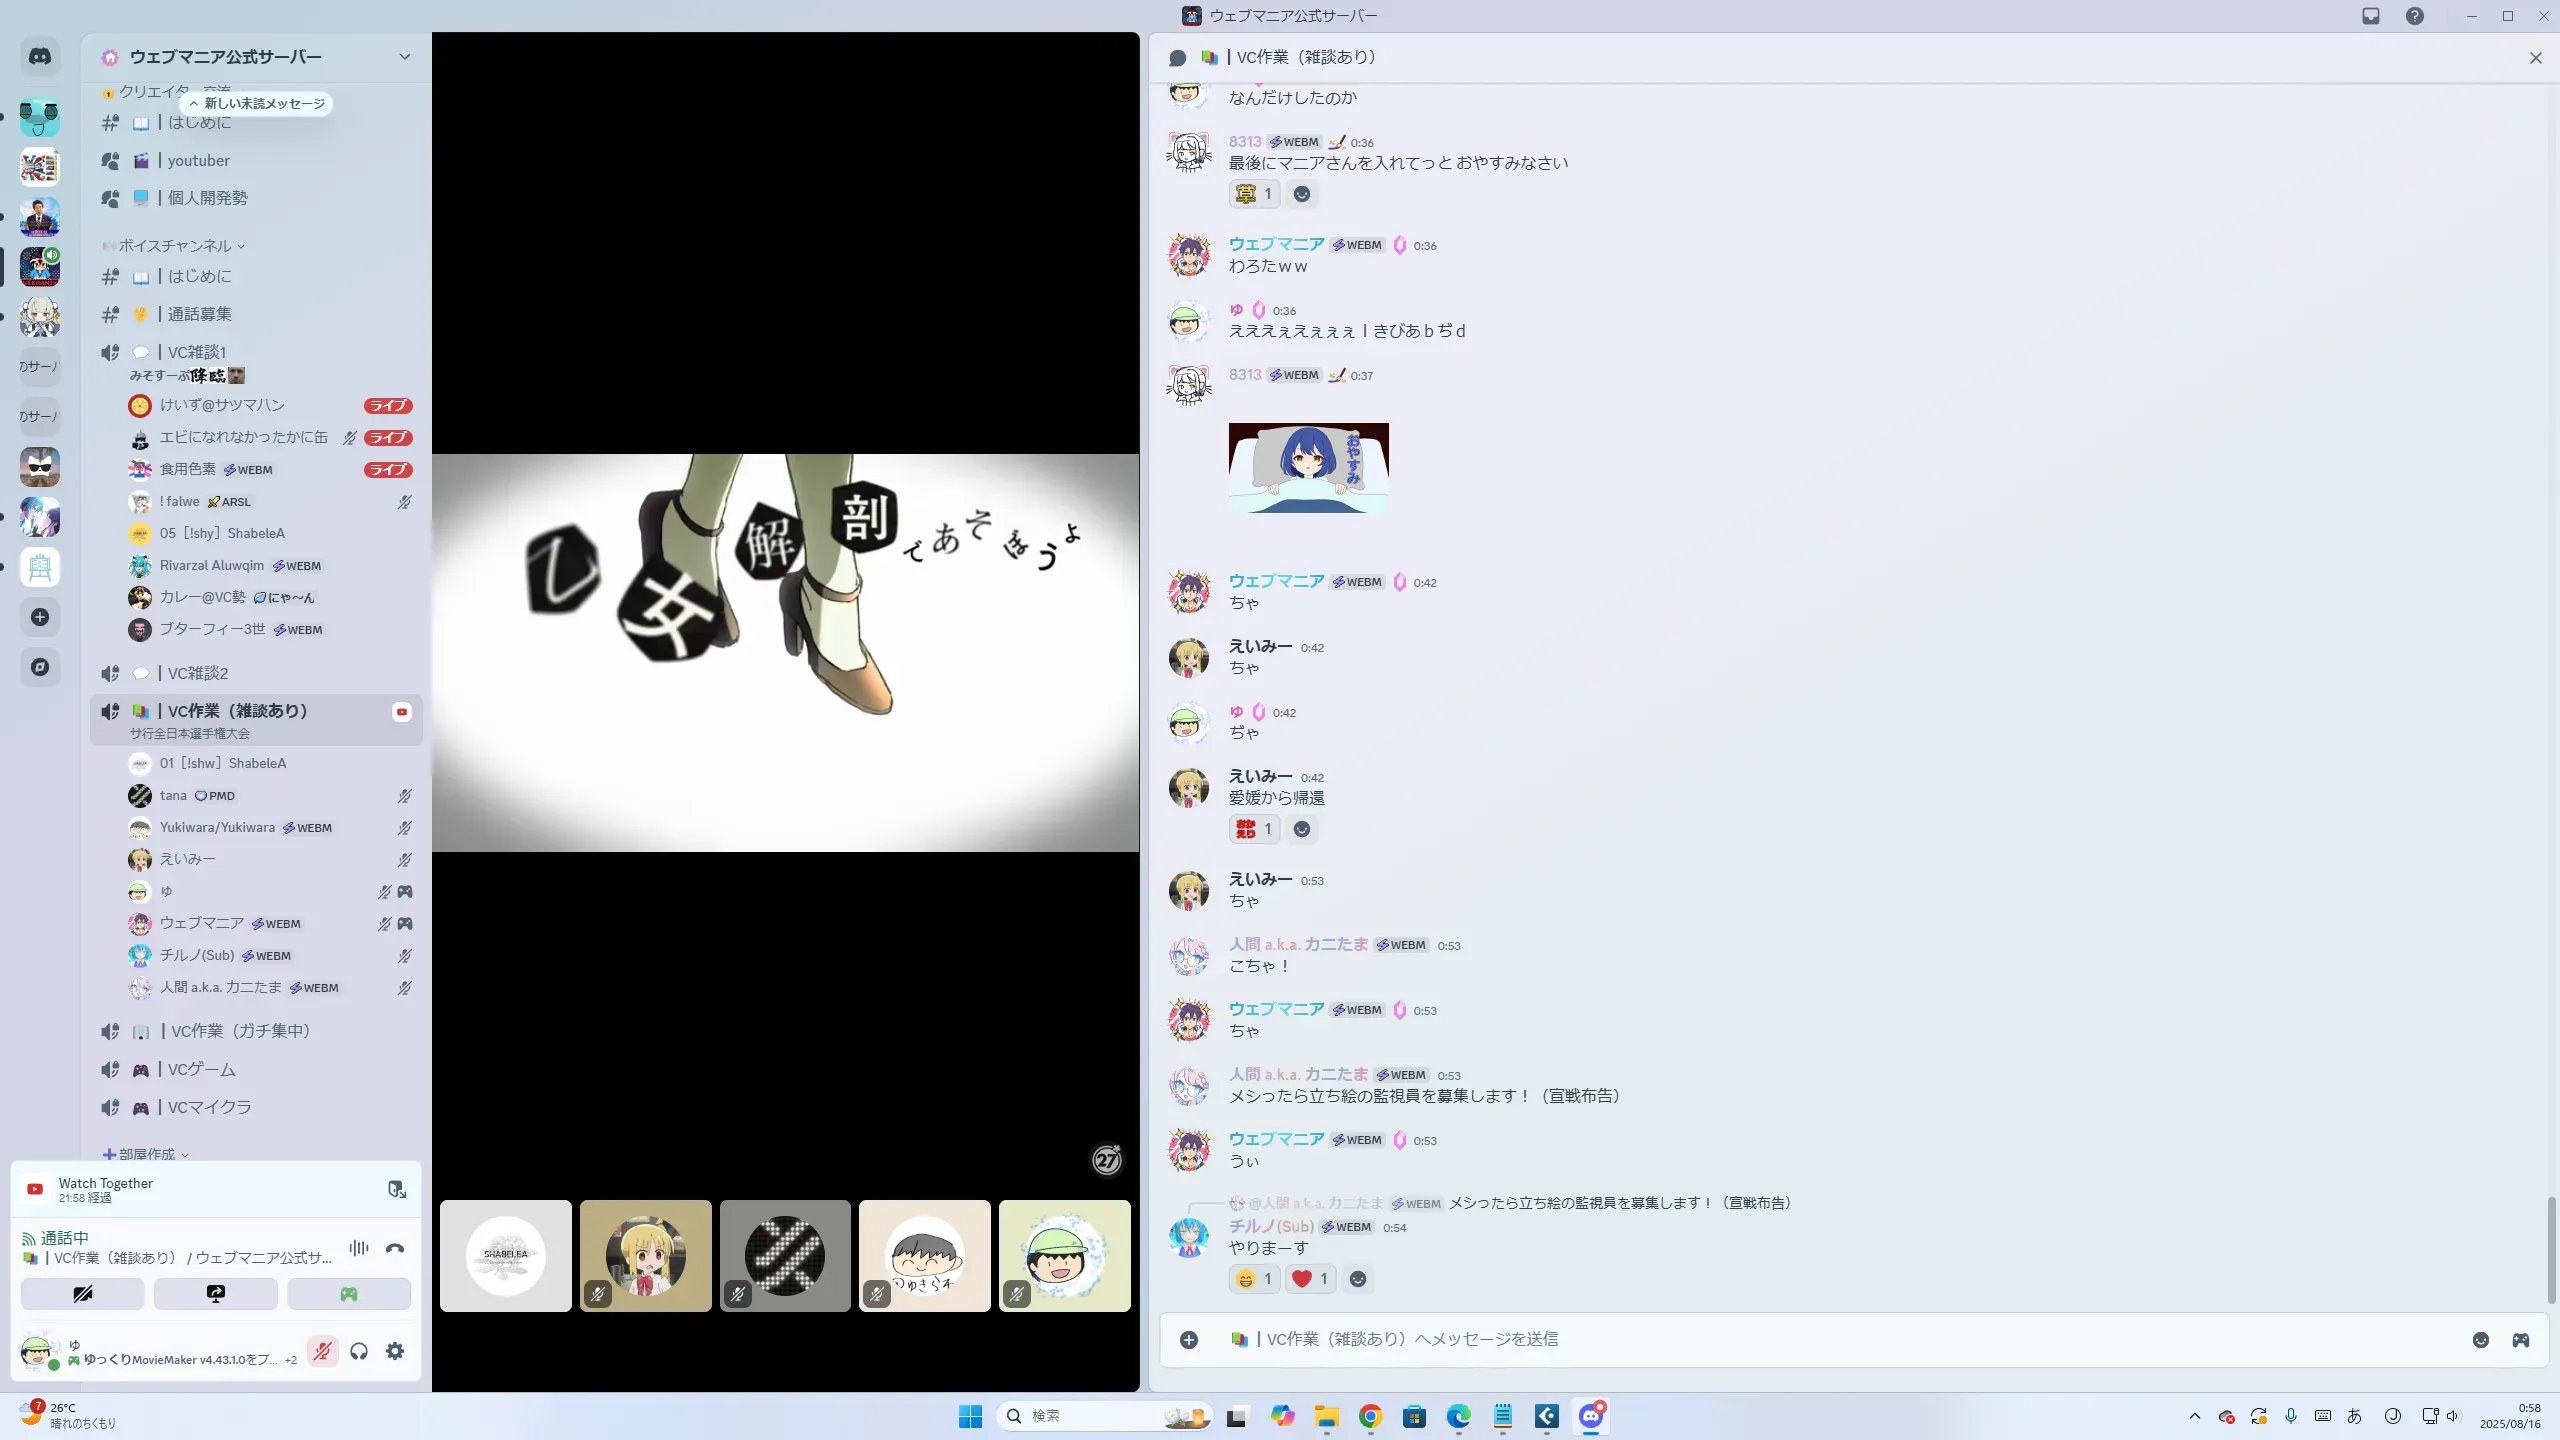Add the heart reaction on やりまーす
Viewport: 2560px width, 1440px height.
(x=1309, y=1279)
